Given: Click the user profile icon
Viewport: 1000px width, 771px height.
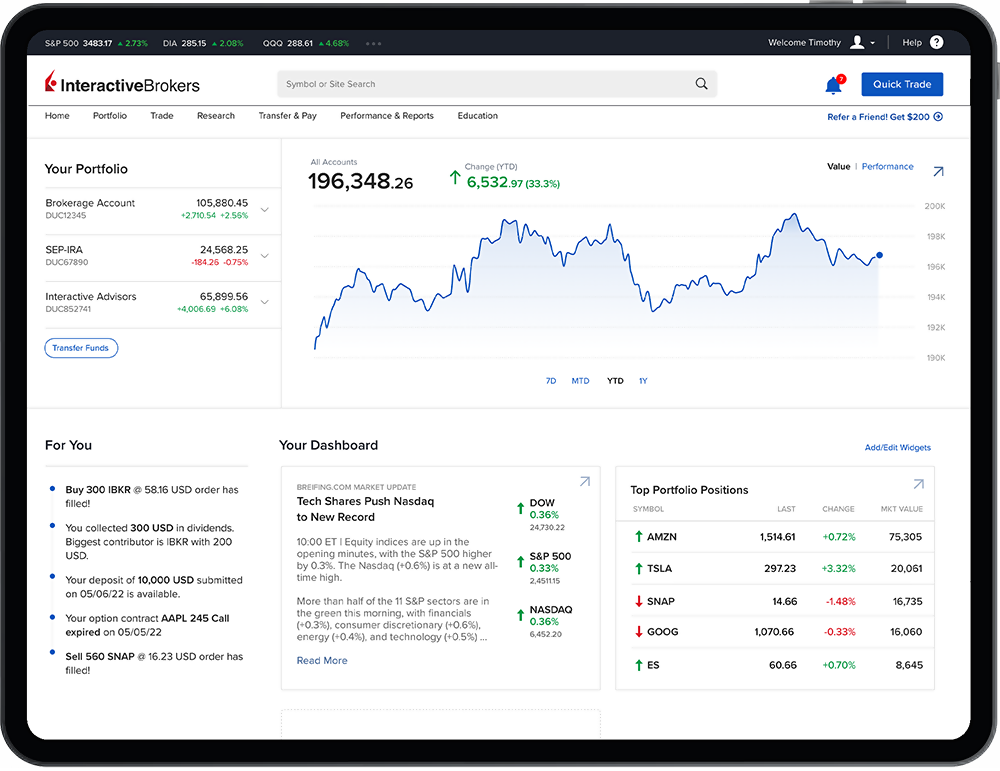Looking at the screenshot, I should tap(858, 43).
